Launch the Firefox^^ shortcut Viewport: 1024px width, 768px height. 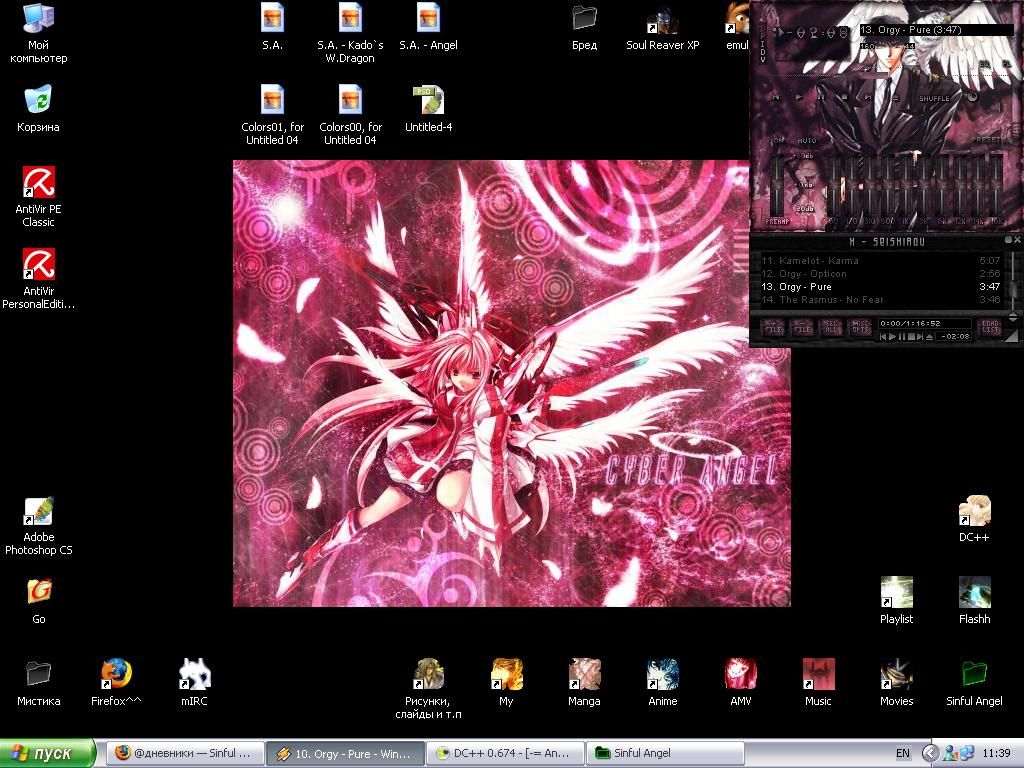pos(116,684)
